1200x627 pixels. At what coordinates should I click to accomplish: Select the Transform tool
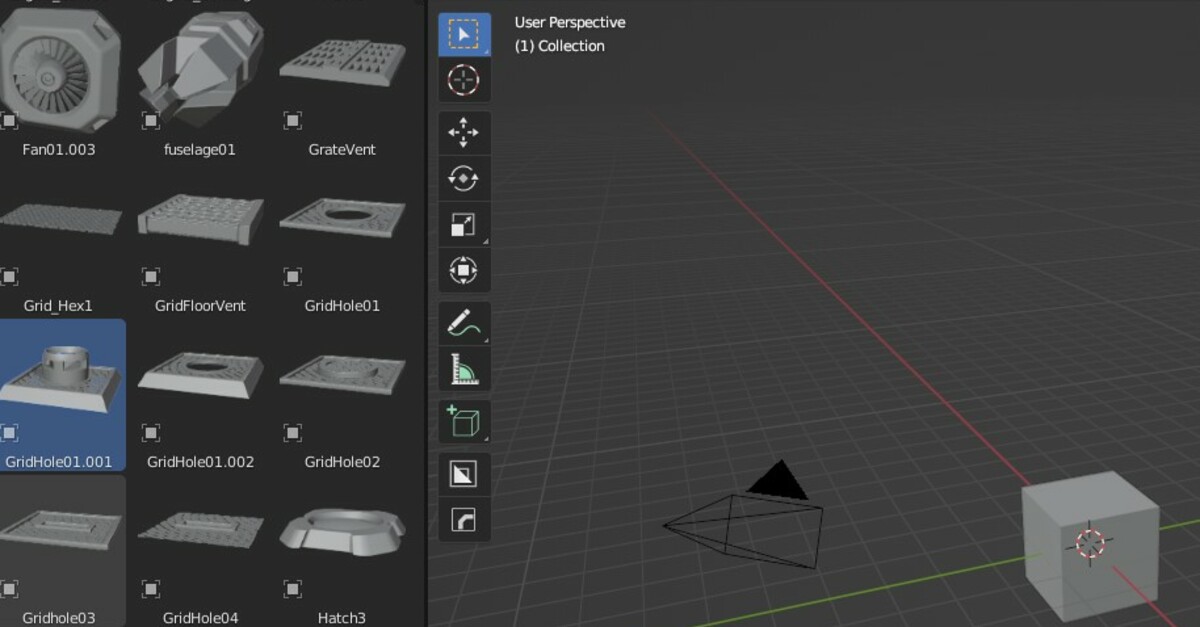(x=463, y=270)
